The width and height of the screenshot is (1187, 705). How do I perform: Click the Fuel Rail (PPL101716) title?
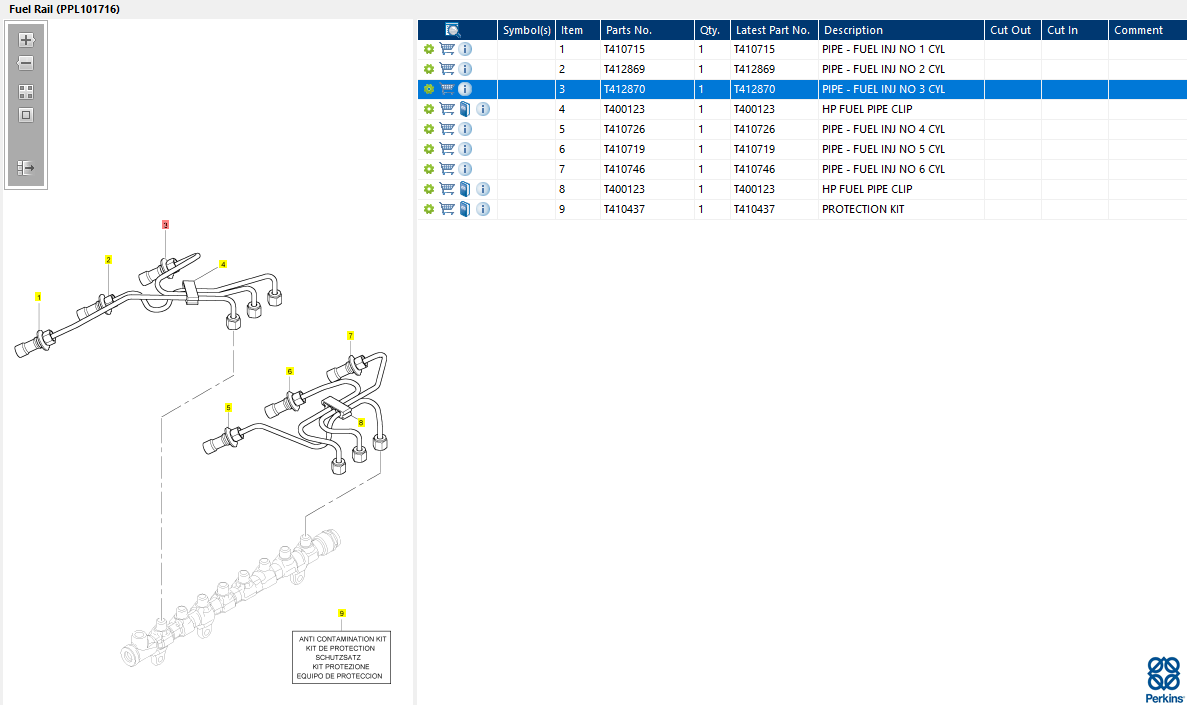click(64, 9)
